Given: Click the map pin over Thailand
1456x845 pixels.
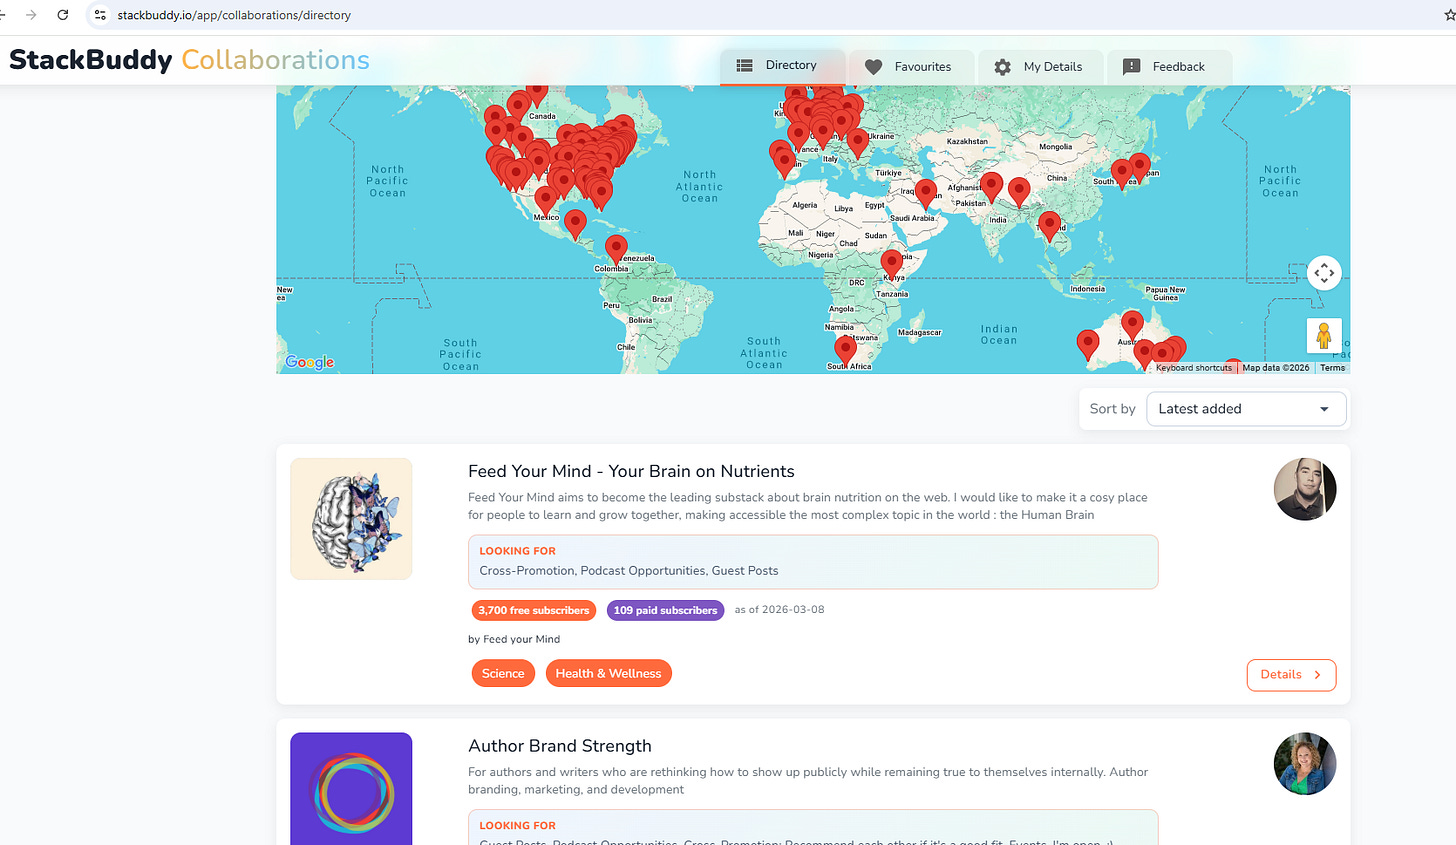Looking at the screenshot, I should [x=1049, y=226].
